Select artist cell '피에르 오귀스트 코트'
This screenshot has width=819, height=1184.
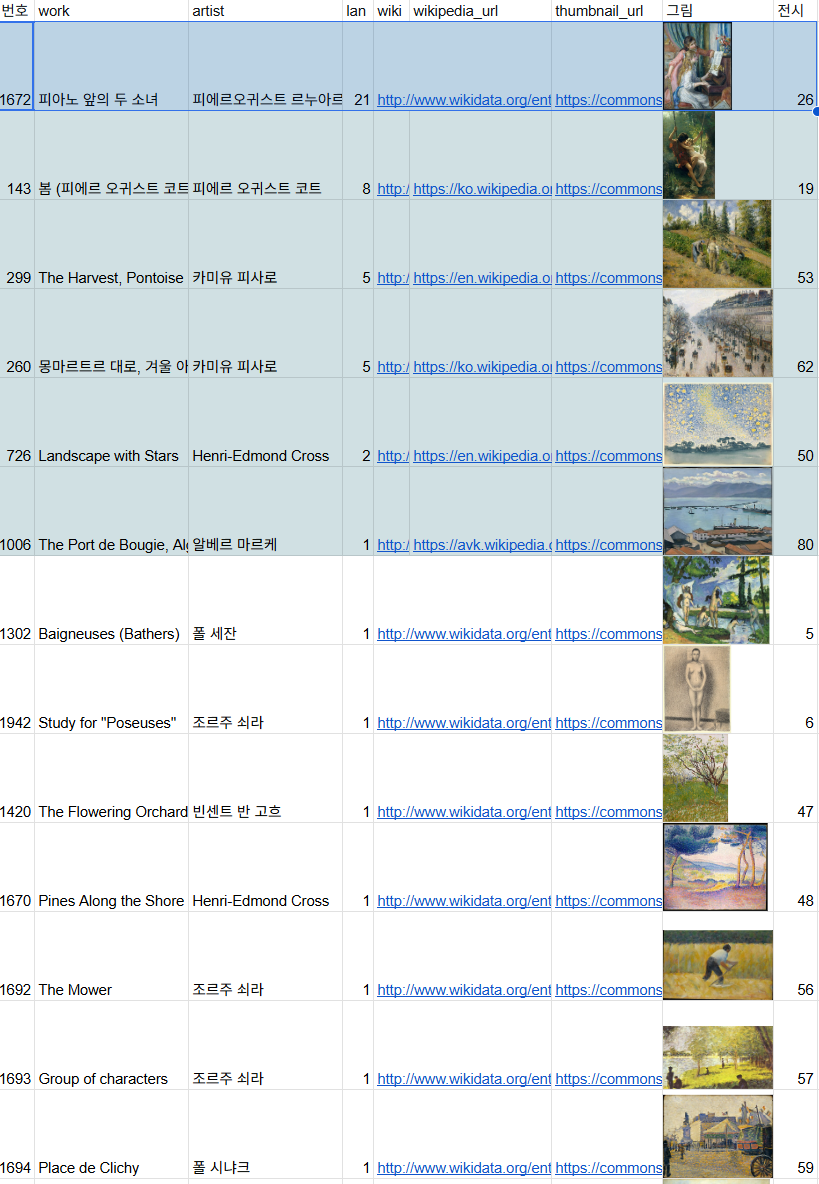(x=266, y=156)
